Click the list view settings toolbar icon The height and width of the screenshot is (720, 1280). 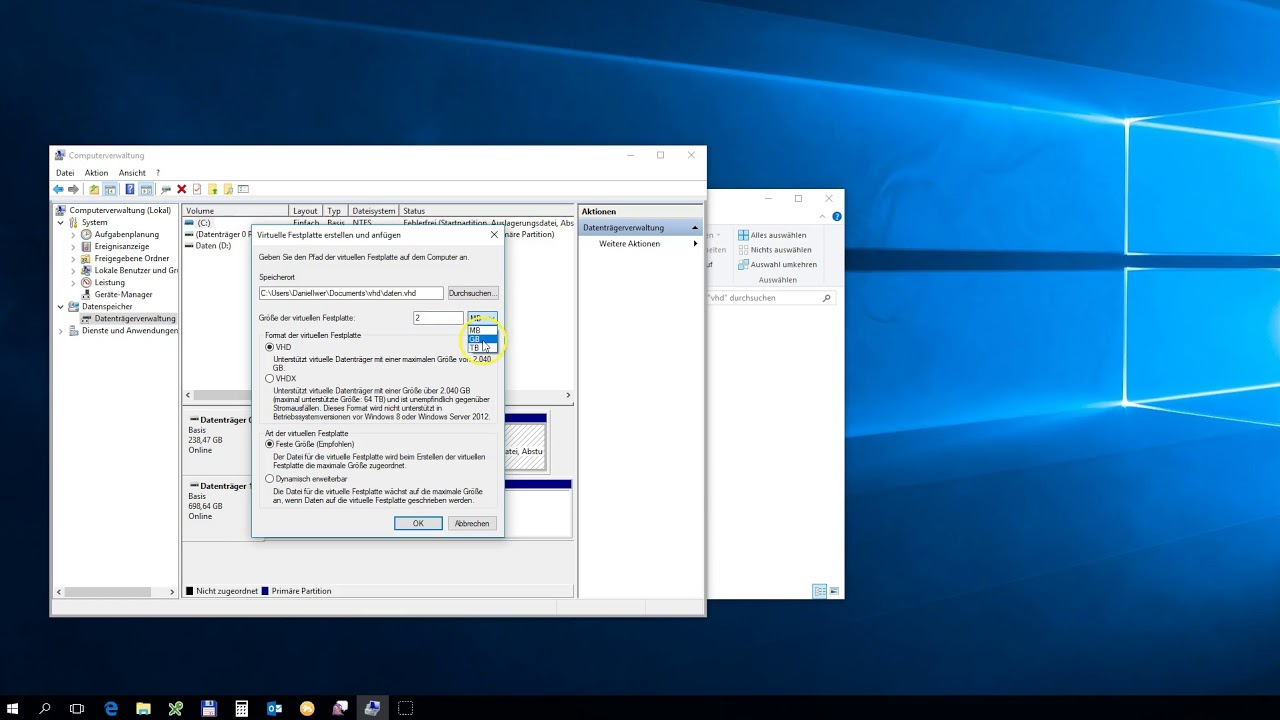point(243,189)
